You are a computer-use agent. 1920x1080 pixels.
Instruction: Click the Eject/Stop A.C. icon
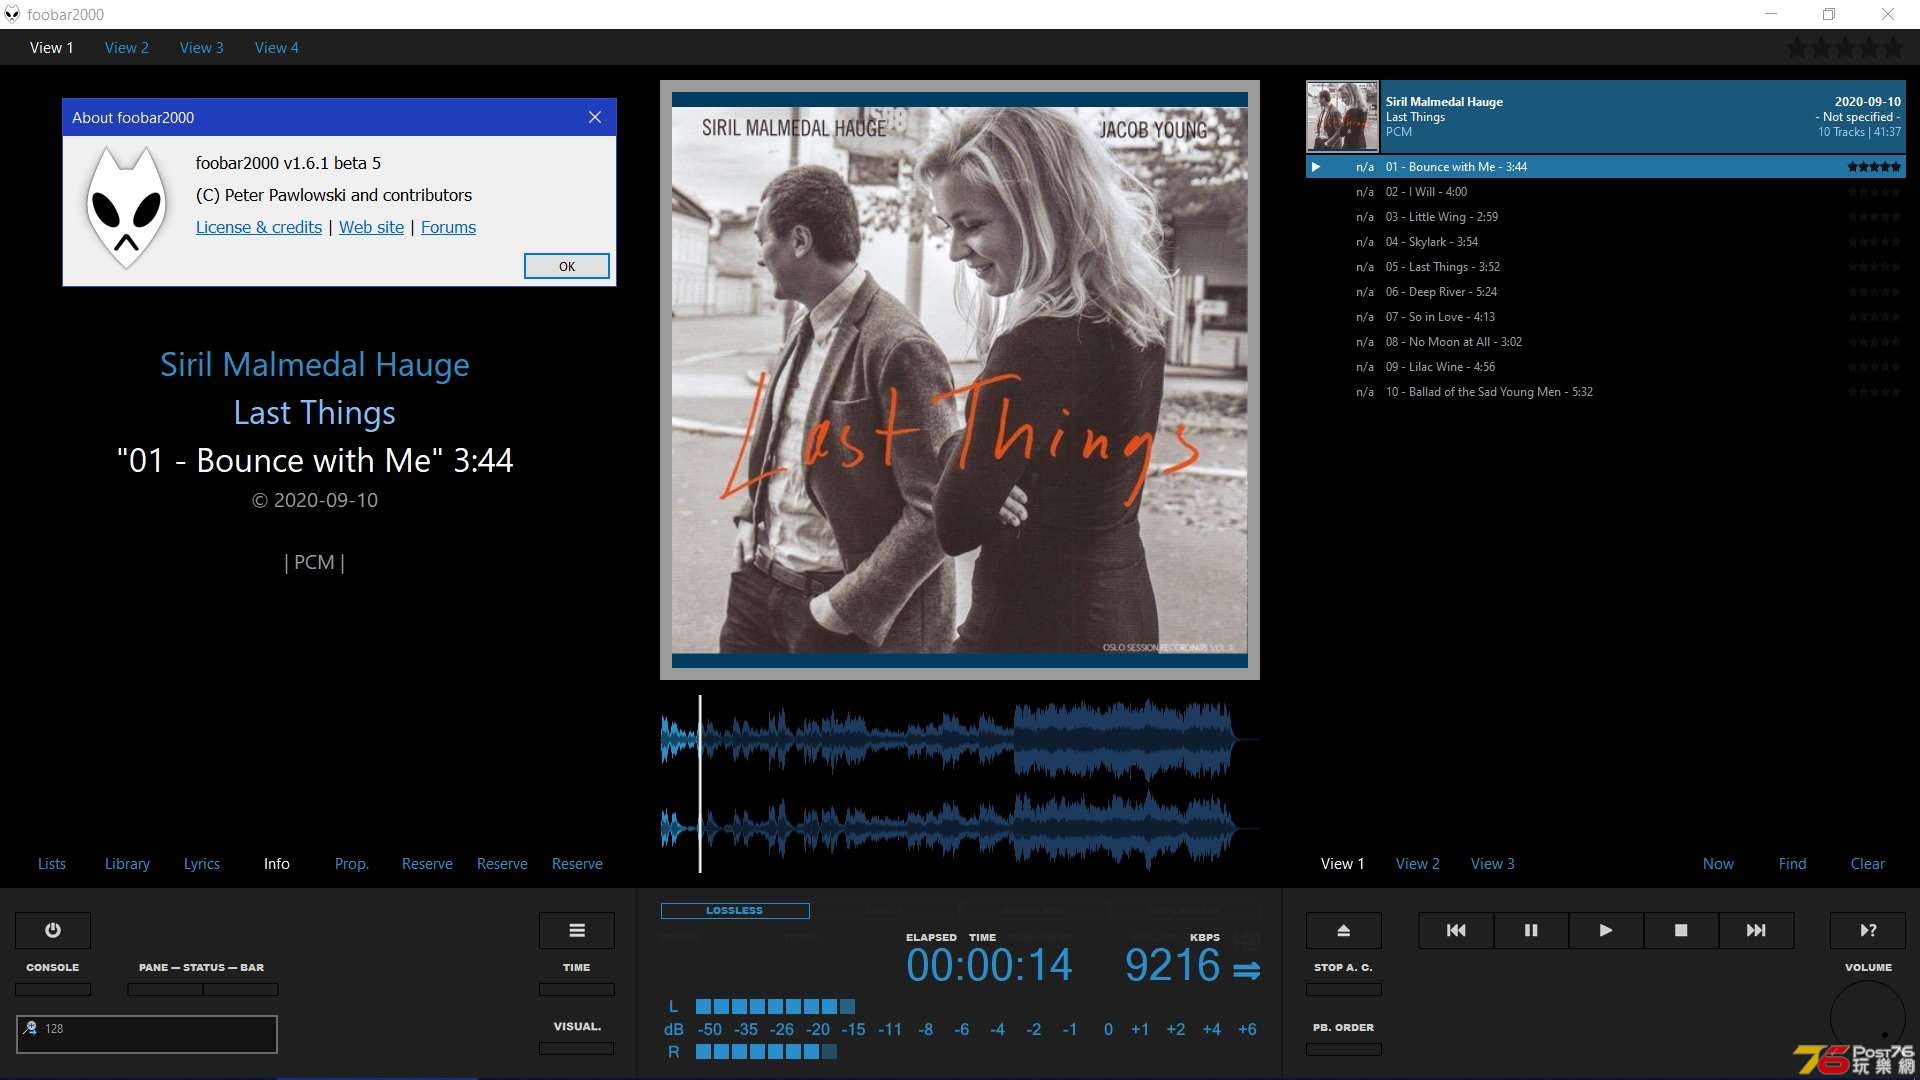(1344, 930)
